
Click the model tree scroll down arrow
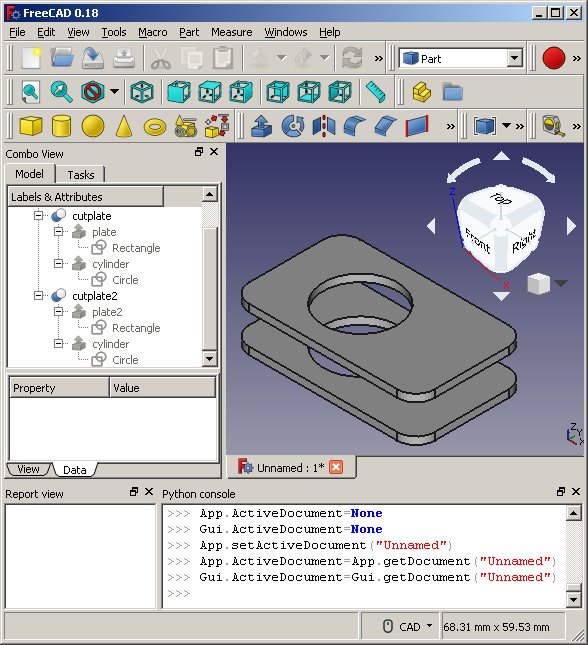click(209, 359)
